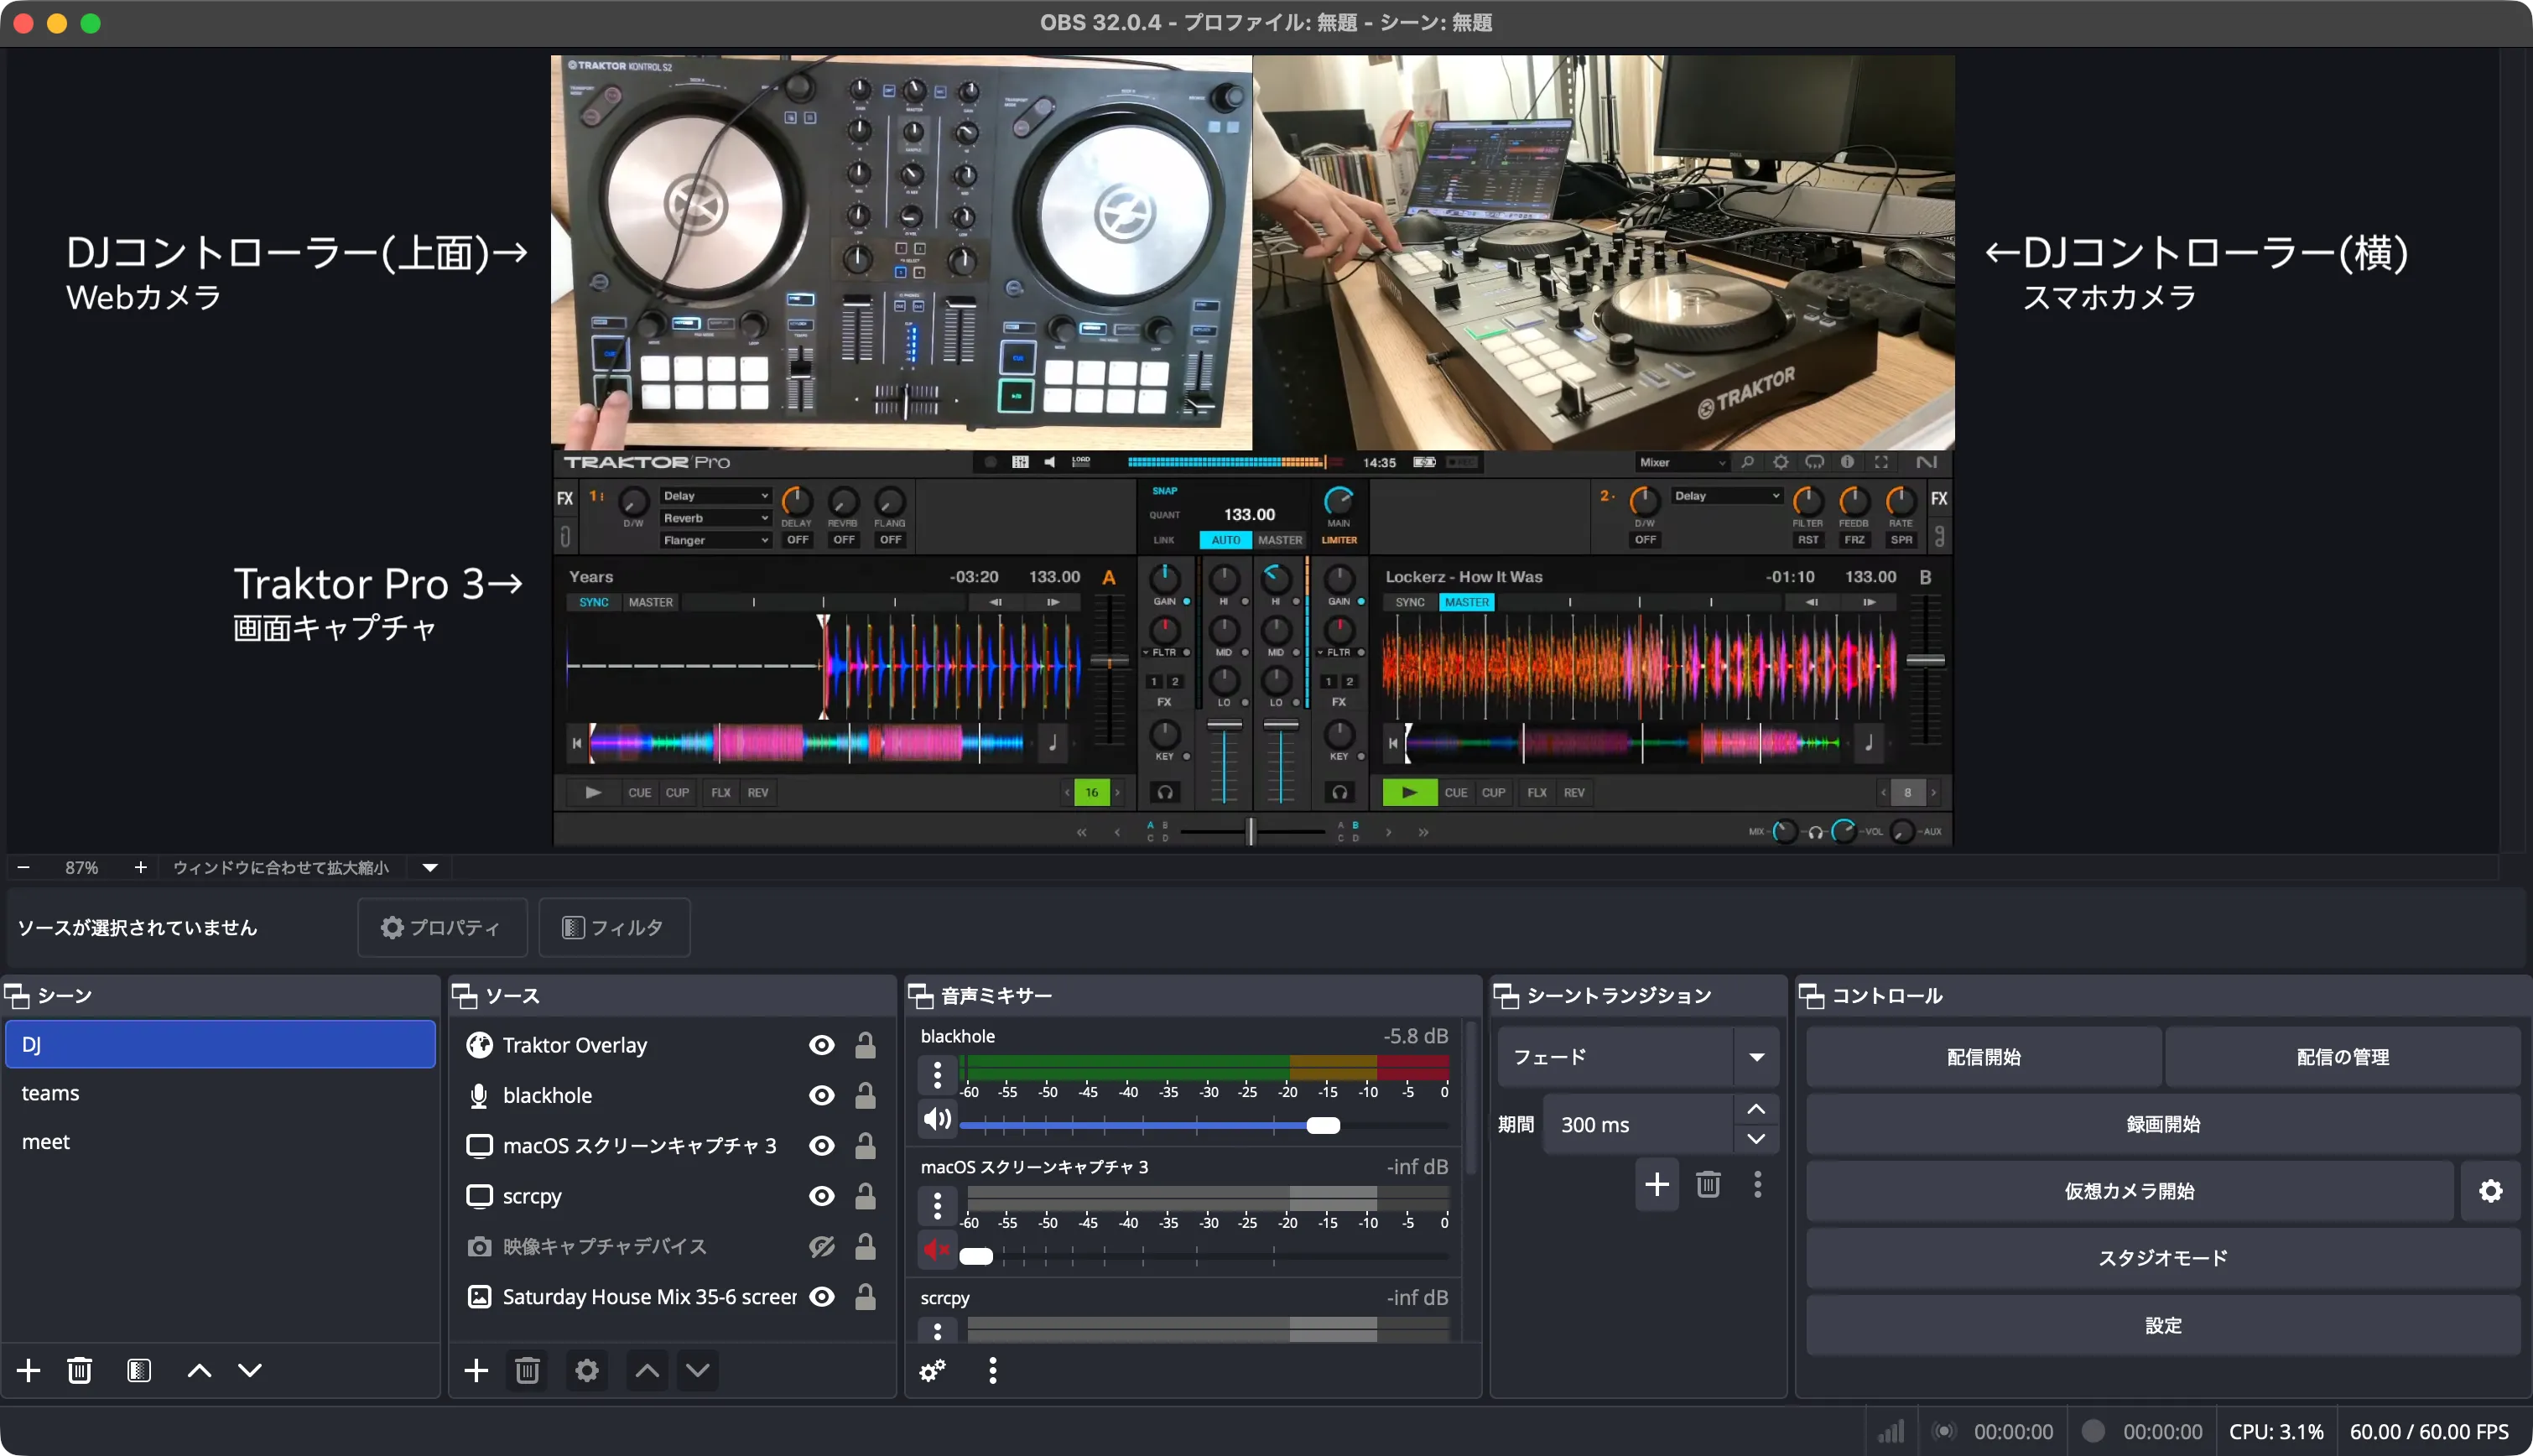Image resolution: width=2533 pixels, height=1456 pixels.
Task: Move the selected source down the list
Action: pyautogui.click(x=697, y=1371)
